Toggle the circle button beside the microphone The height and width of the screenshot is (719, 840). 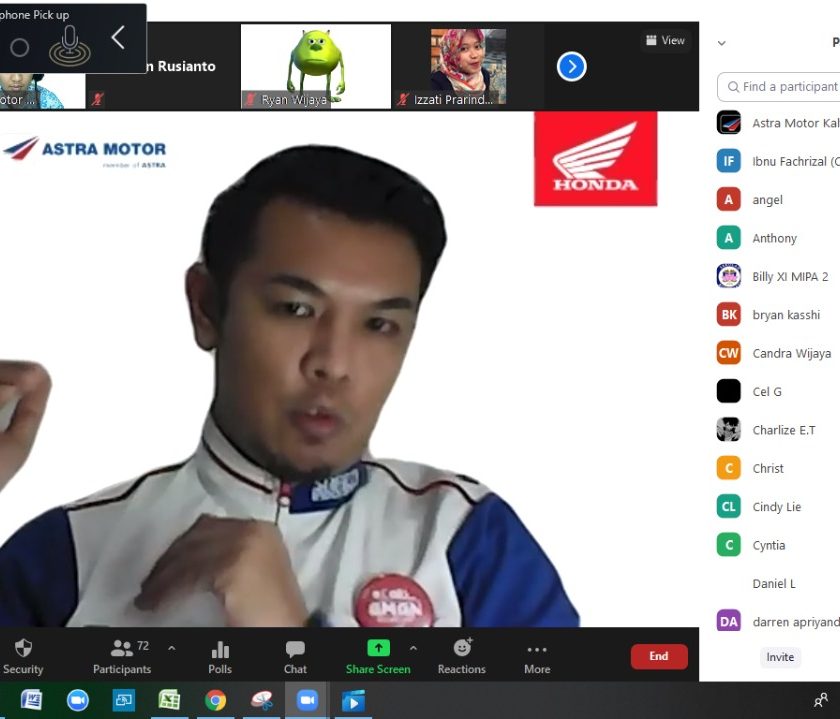pyautogui.click(x=19, y=47)
